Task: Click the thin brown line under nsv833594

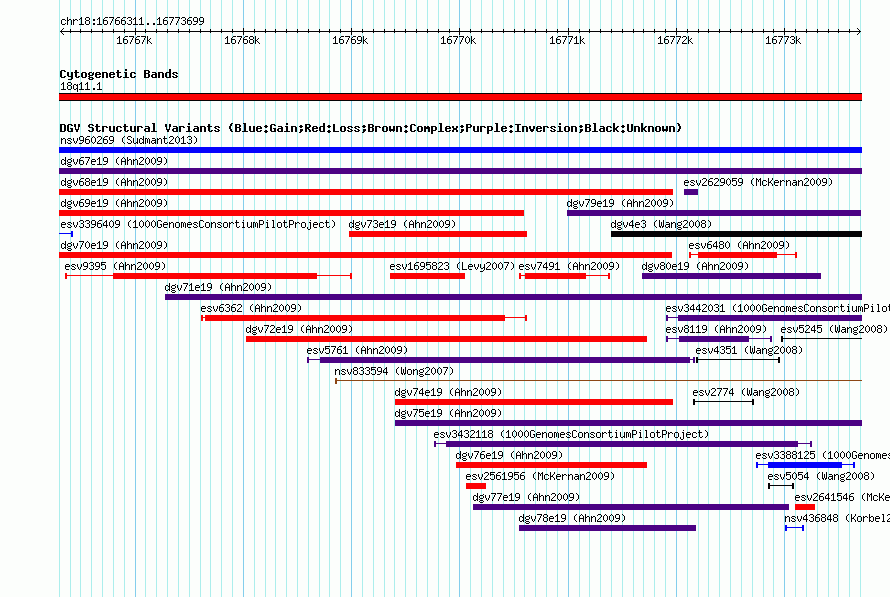Action: pyautogui.click(x=599, y=381)
